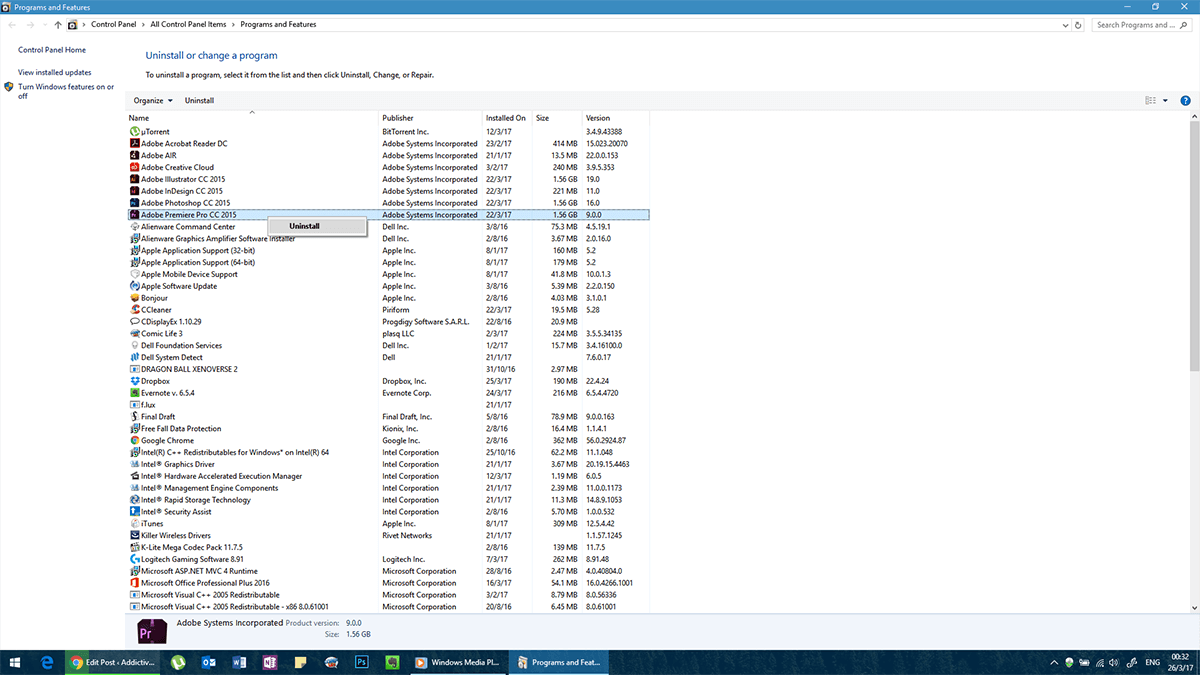
Task: Click the Final Draft program icon
Action: [134, 417]
